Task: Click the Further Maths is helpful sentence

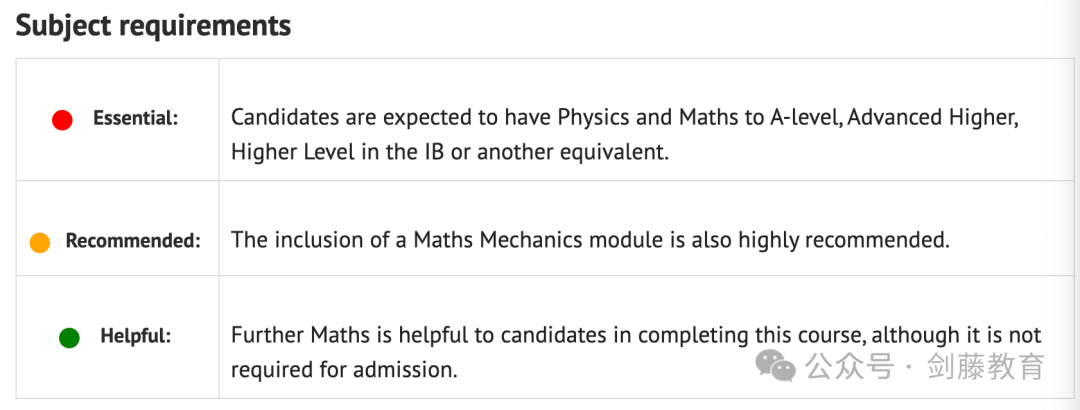Action: [x=636, y=336]
